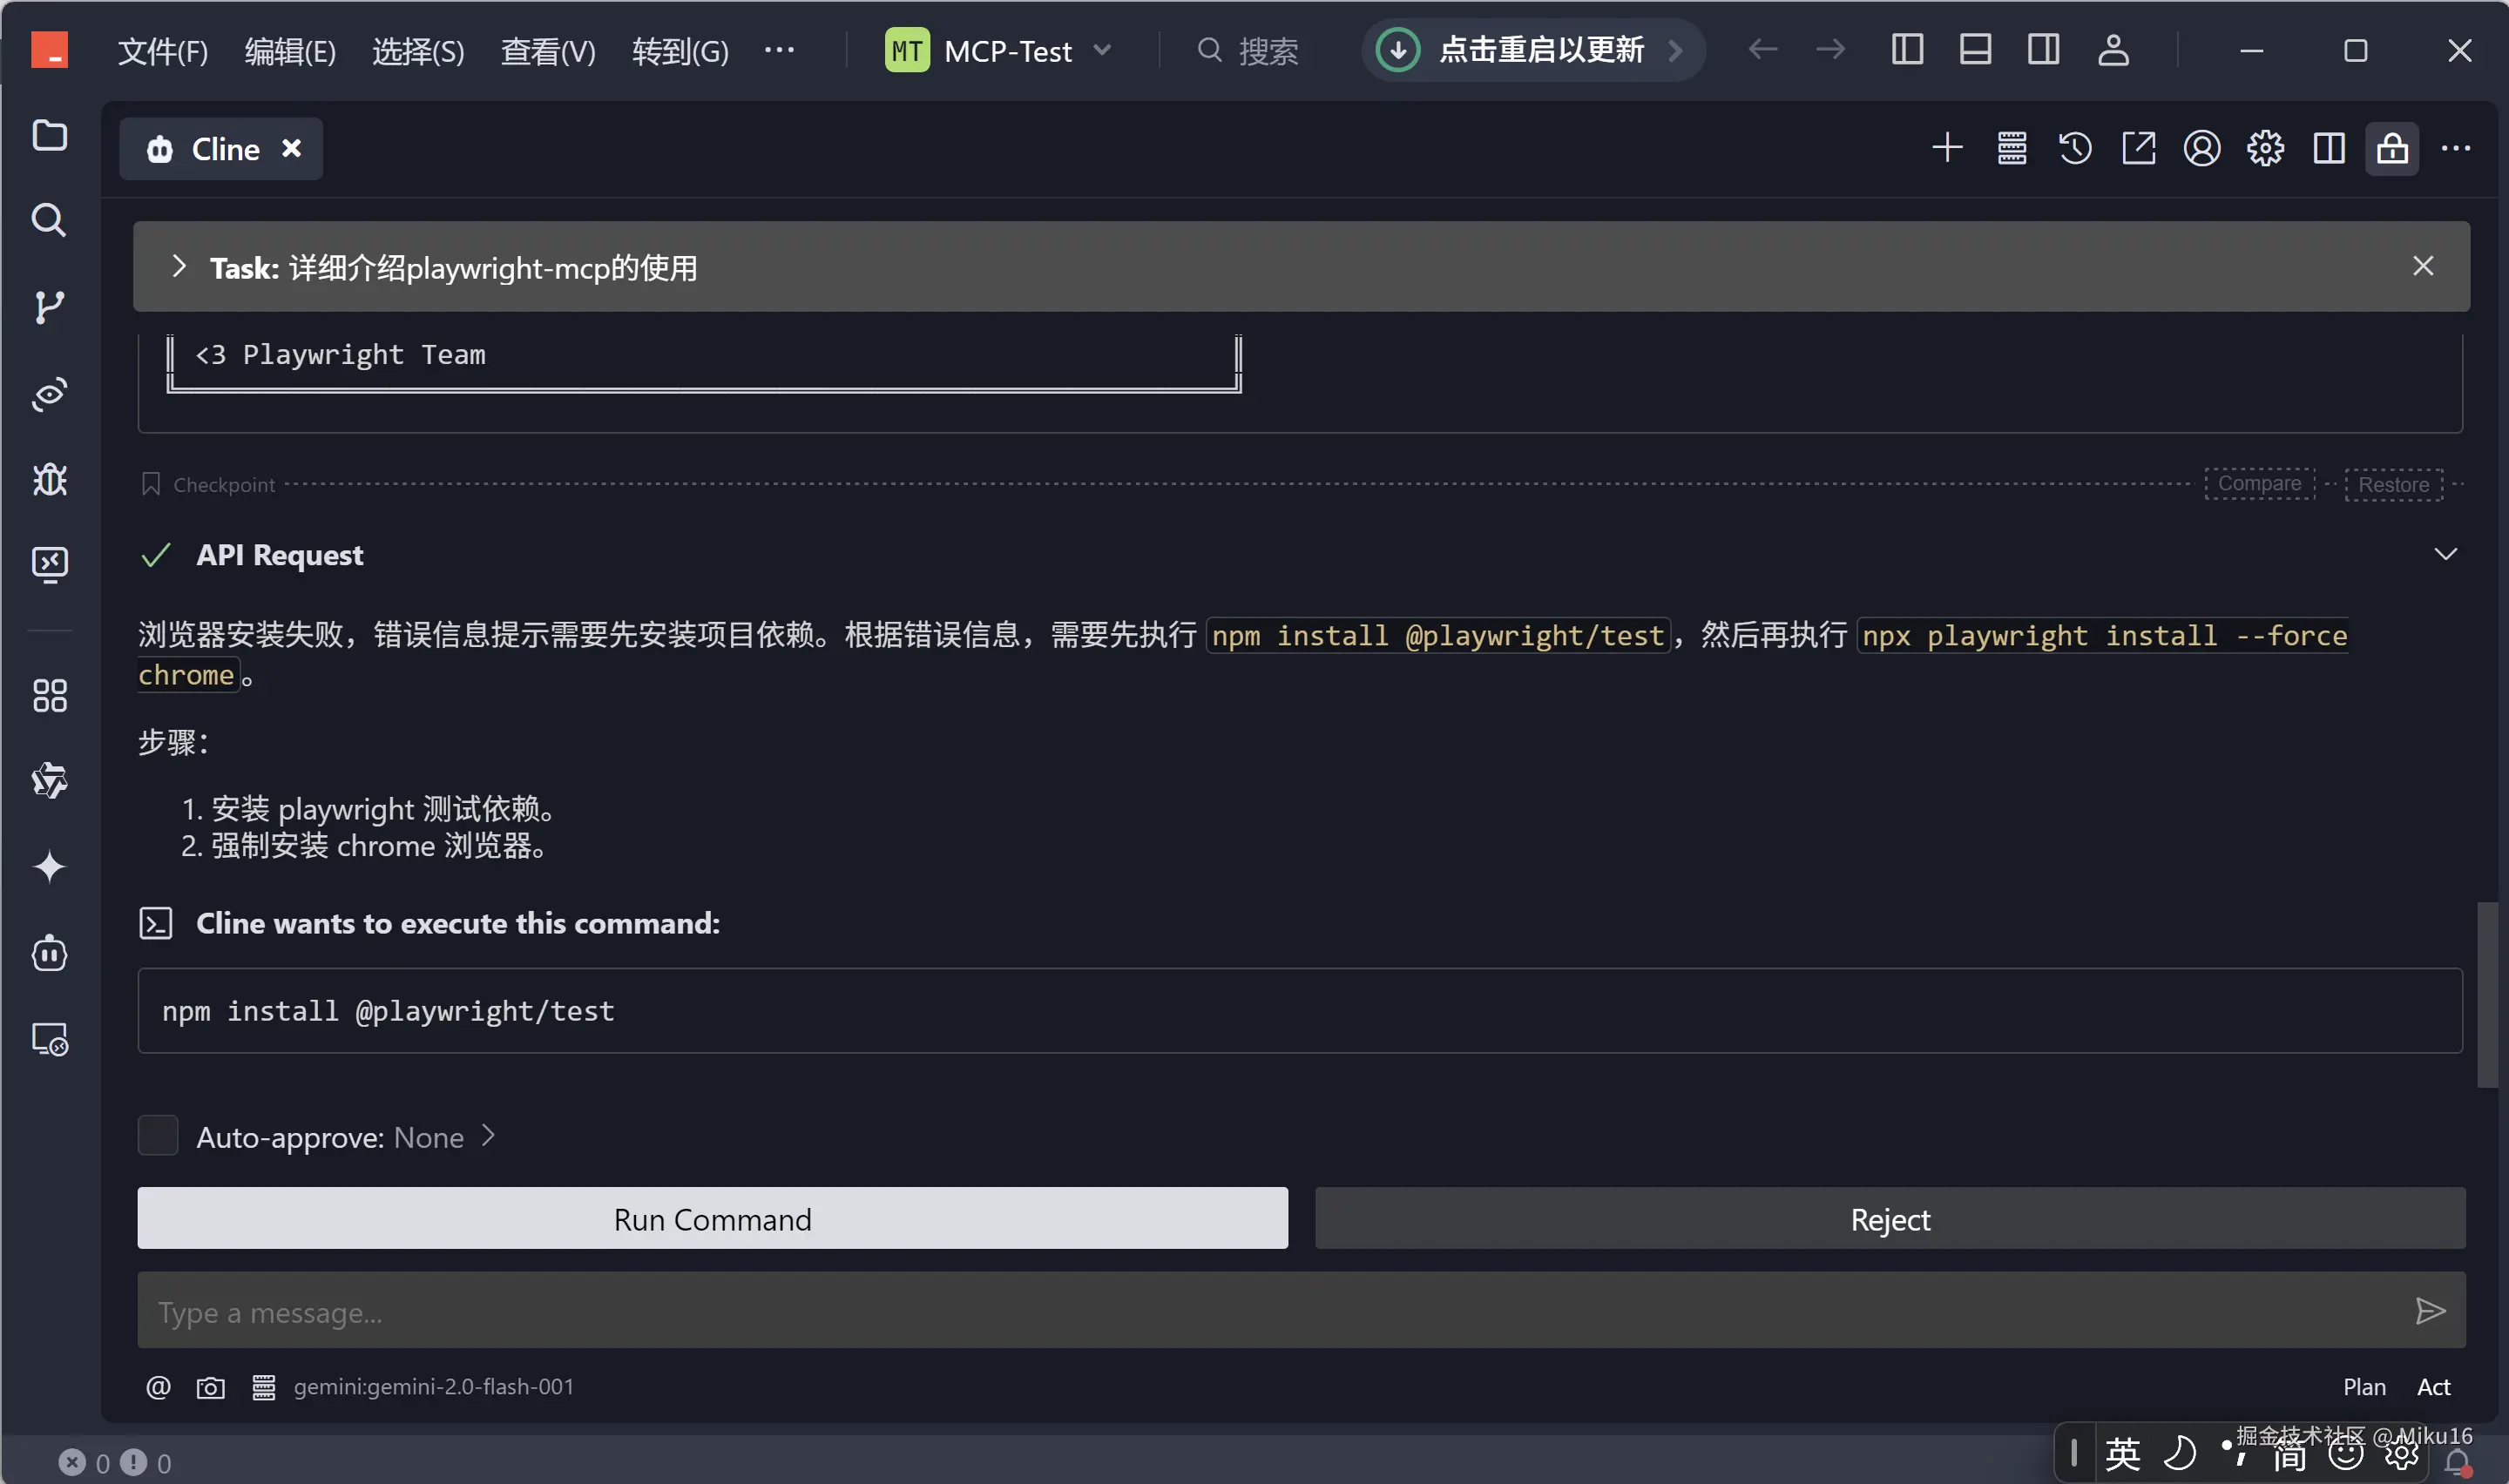This screenshot has height=1484, width=2509.
Task: Open the 文件(F) menu
Action: coord(162,51)
